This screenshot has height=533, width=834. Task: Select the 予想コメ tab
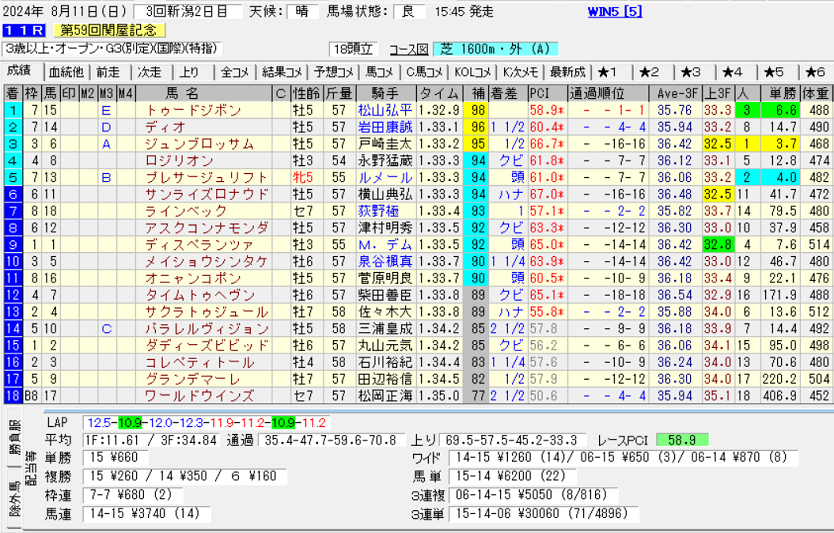pyautogui.click(x=332, y=72)
